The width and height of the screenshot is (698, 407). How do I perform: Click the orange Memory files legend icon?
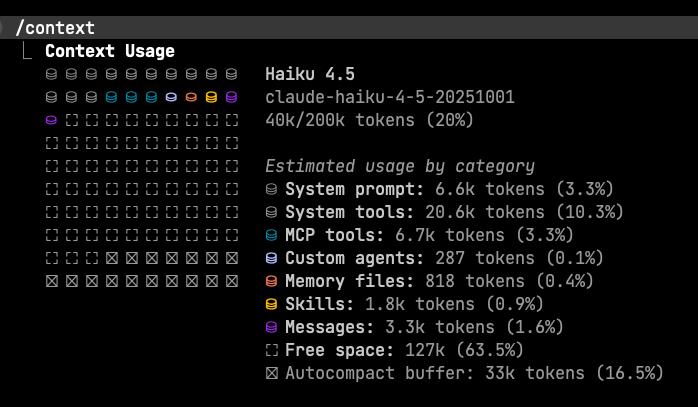coord(272,281)
